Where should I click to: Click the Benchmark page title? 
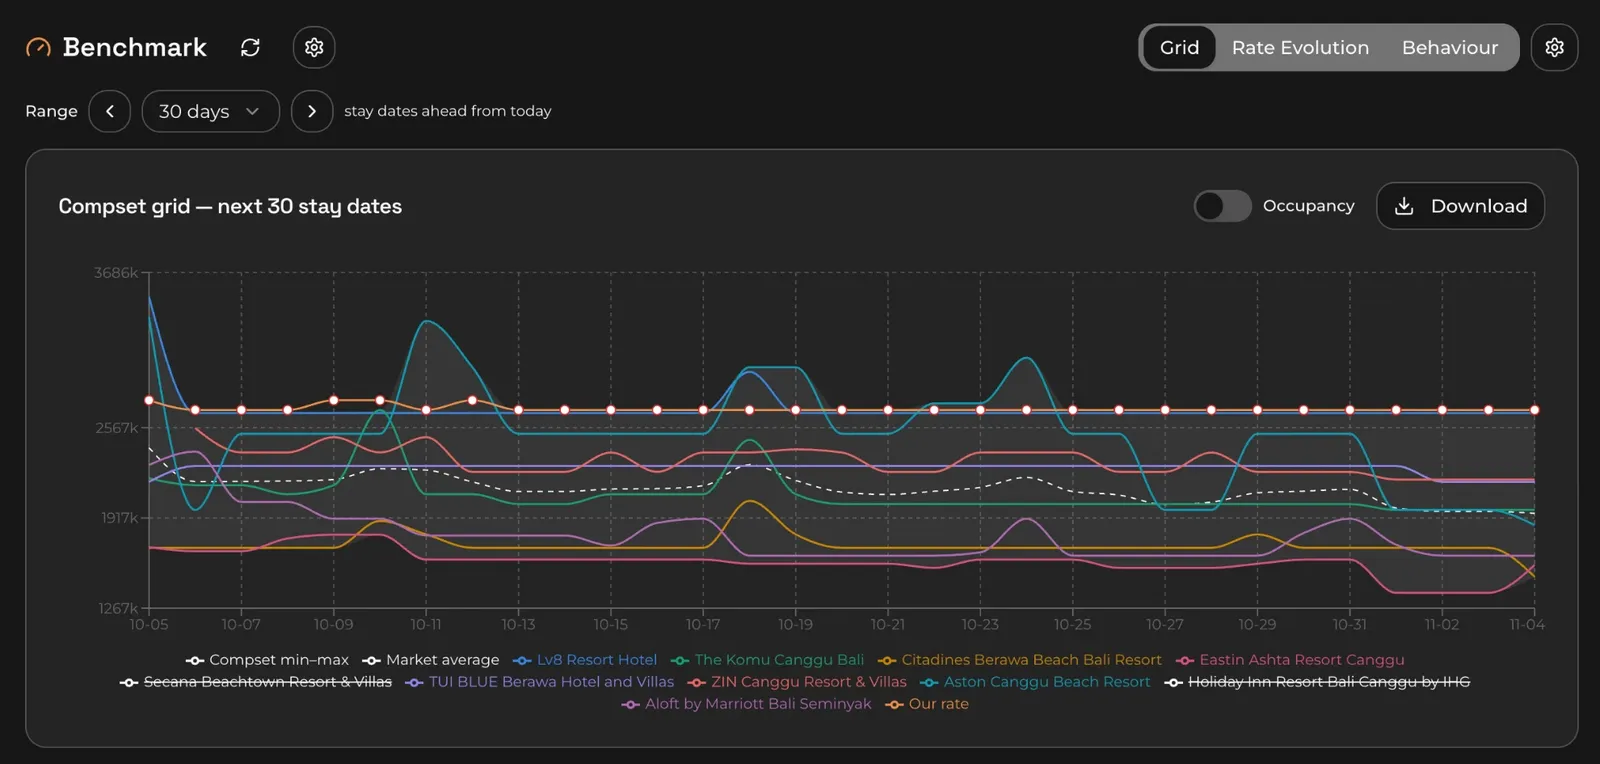click(134, 47)
